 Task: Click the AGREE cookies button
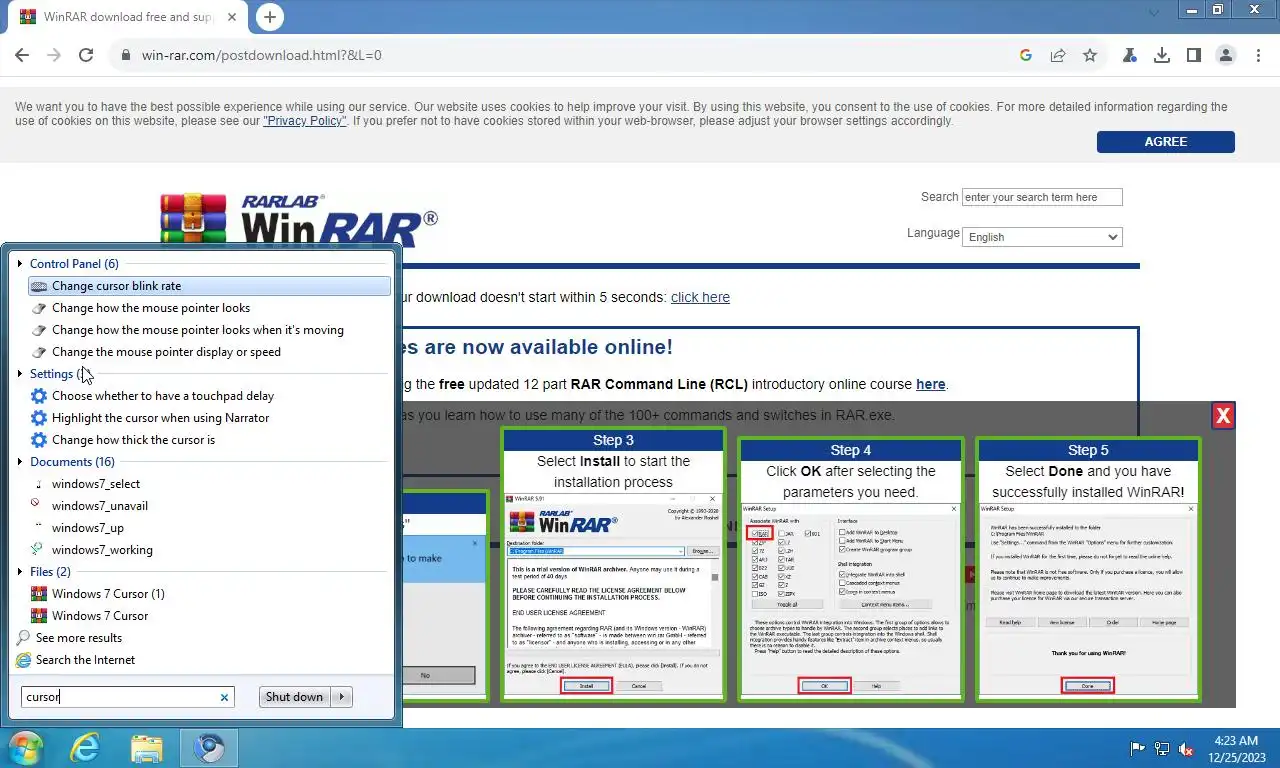(1165, 142)
